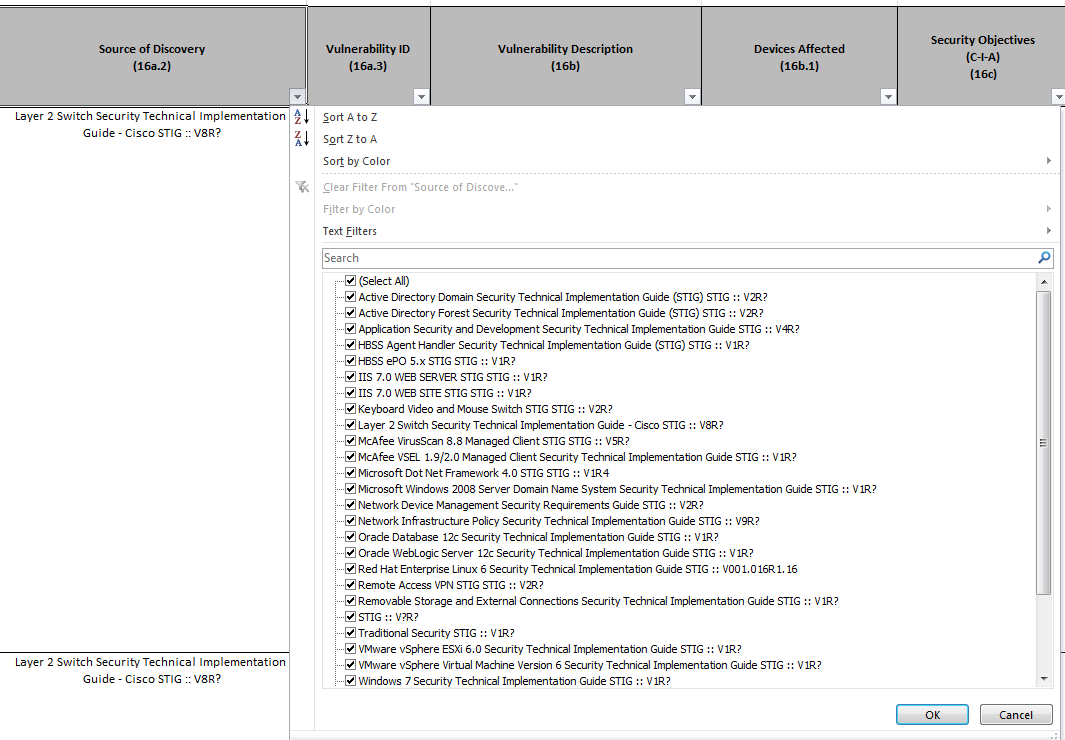The width and height of the screenshot is (1065, 740).
Task: Confirm the filter with the OK button
Action: (x=931, y=714)
